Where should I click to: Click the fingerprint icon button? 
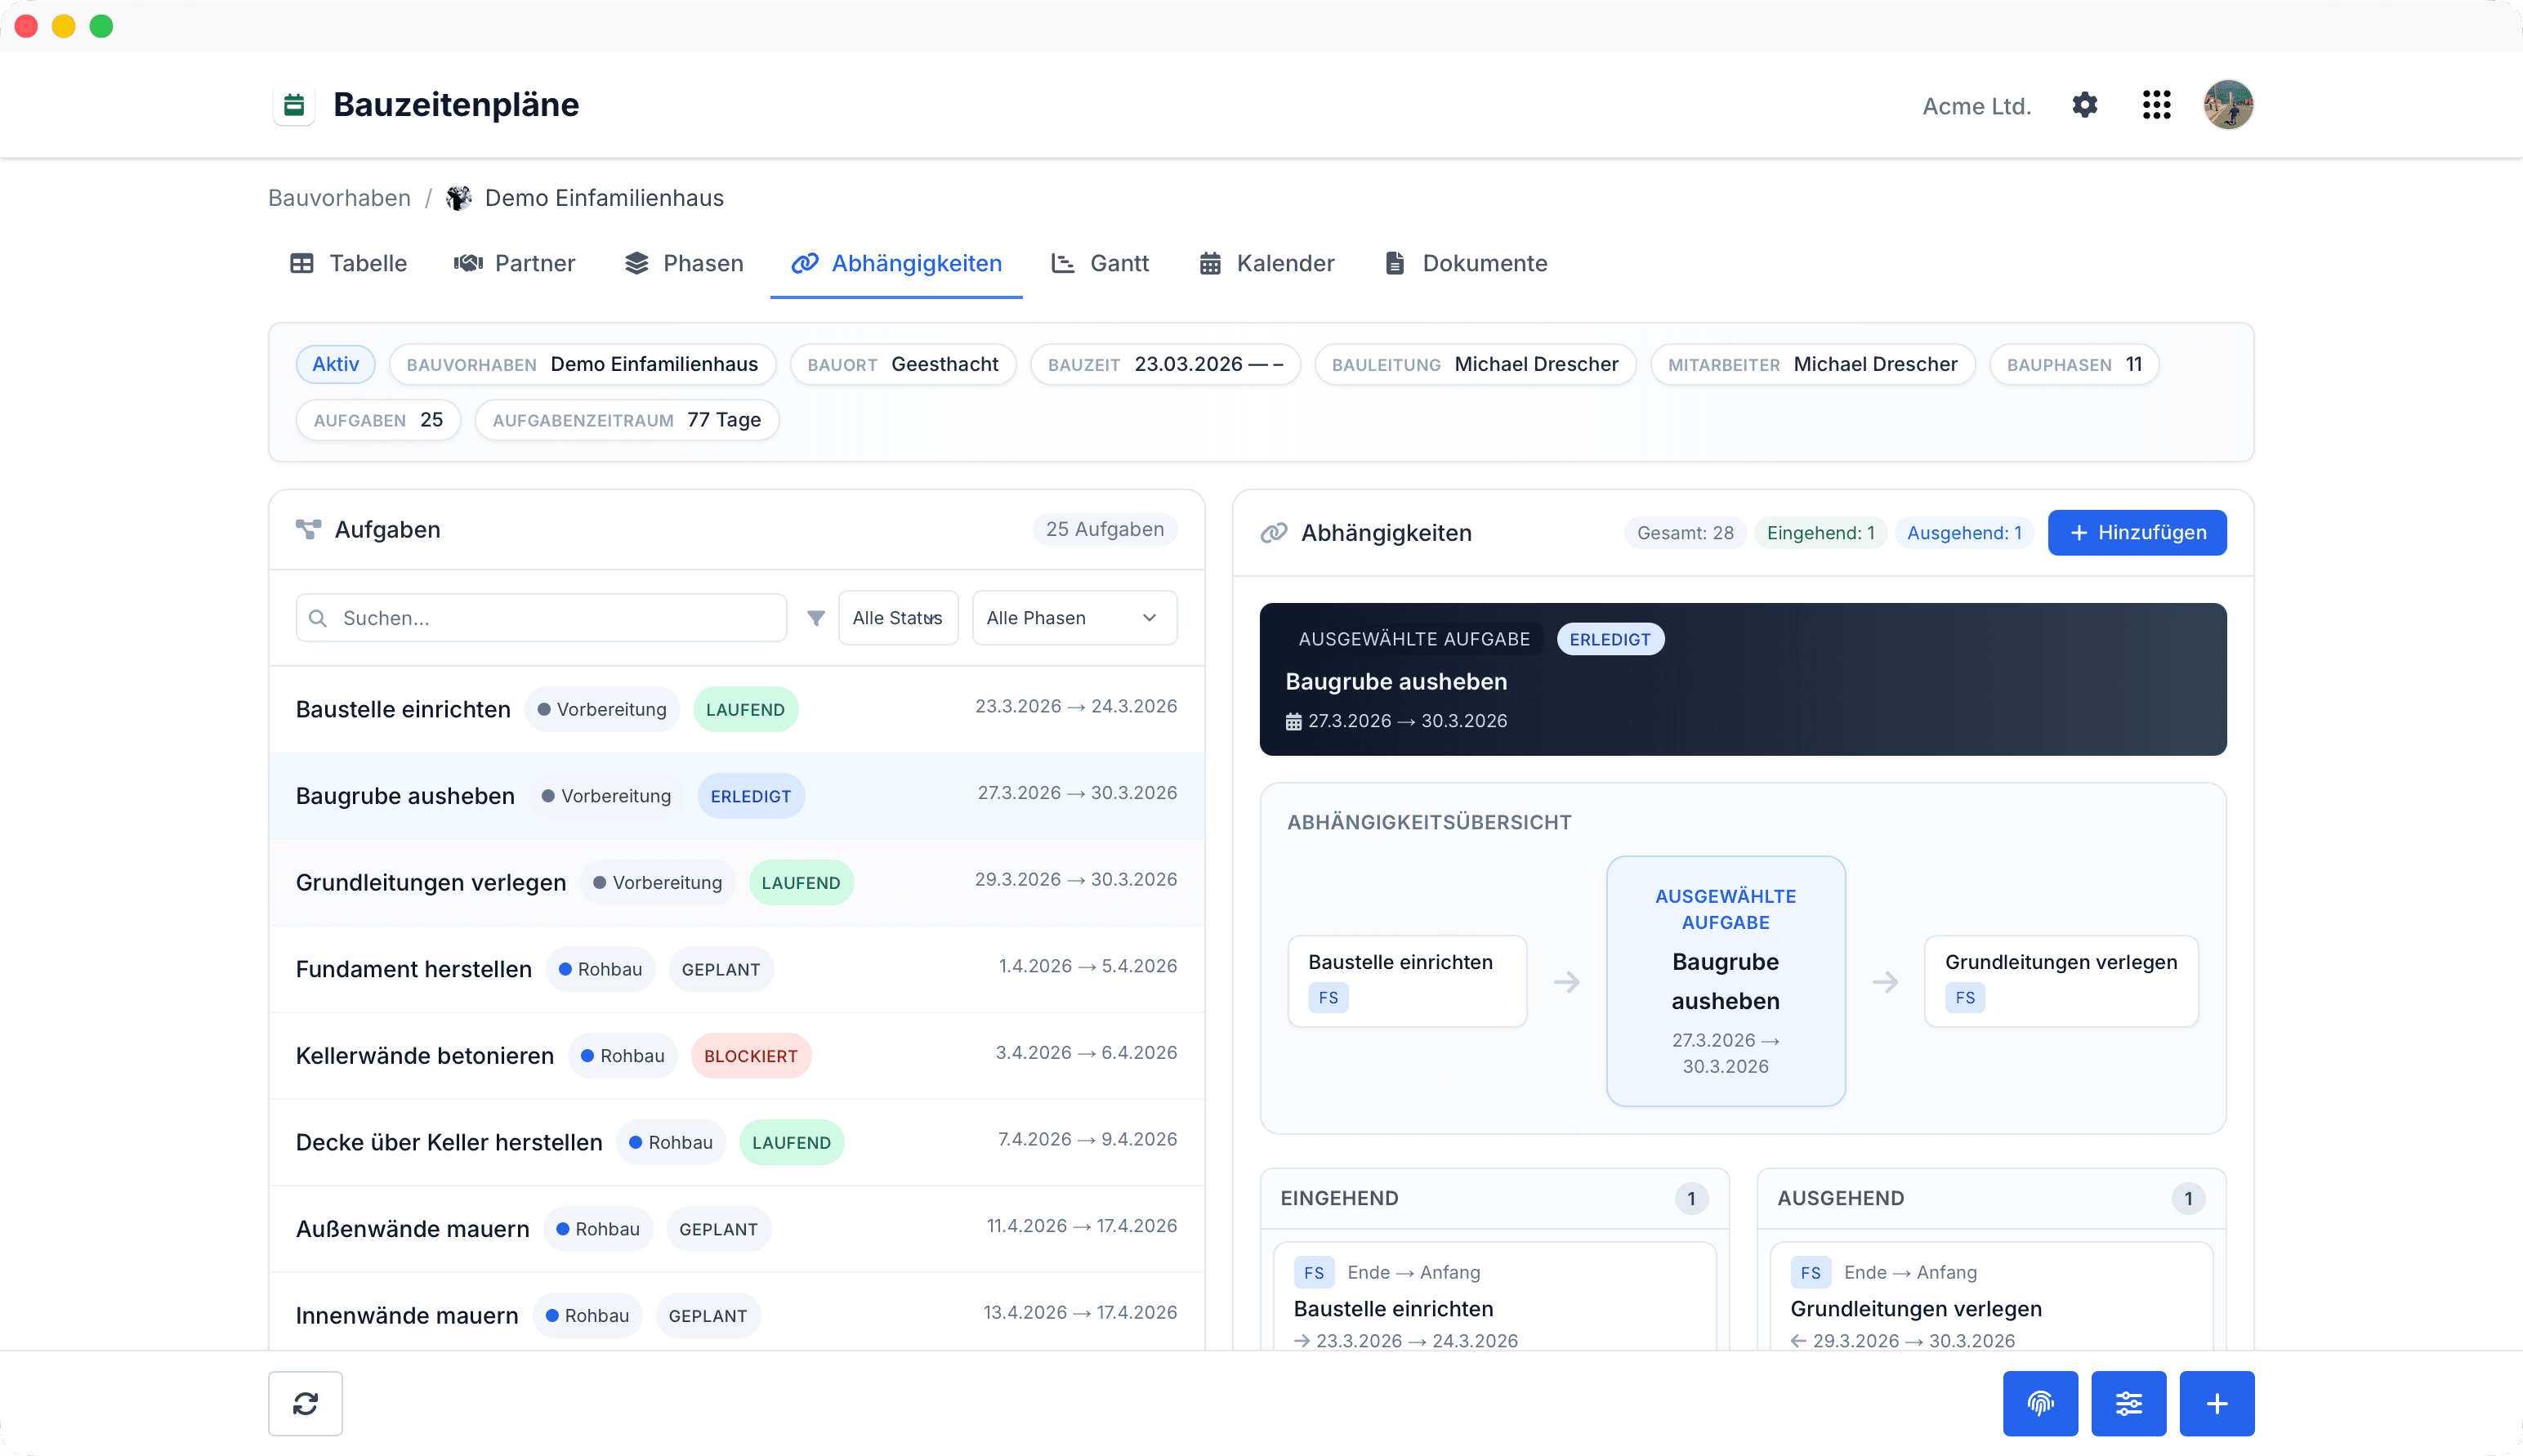(x=2040, y=1403)
